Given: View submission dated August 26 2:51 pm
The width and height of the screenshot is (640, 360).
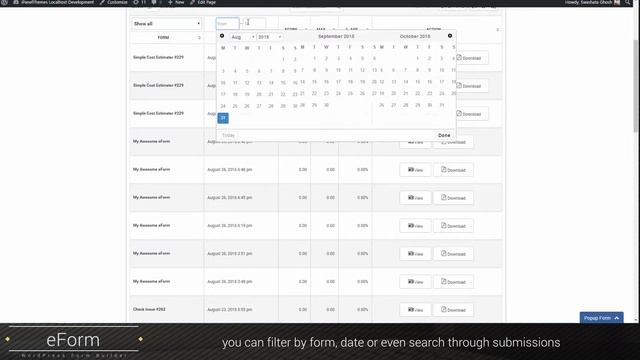Looking at the screenshot, I should 415,254.
